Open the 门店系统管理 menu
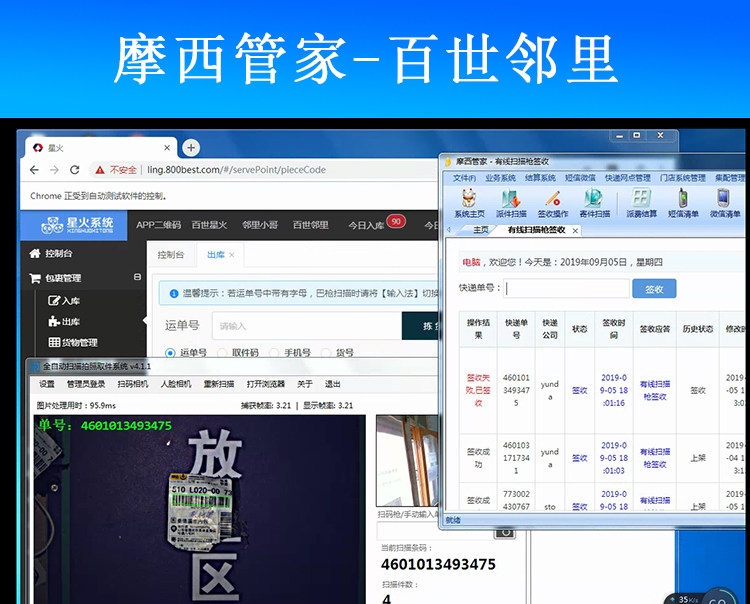The height and width of the screenshot is (604, 750). [x=683, y=178]
